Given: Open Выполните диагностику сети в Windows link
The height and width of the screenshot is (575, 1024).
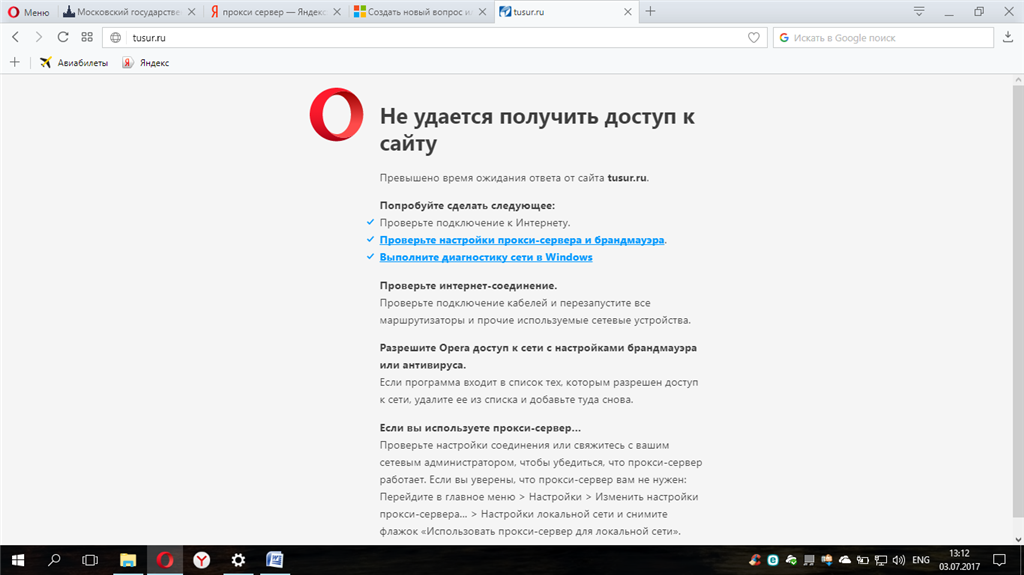Looking at the screenshot, I should coord(486,257).
